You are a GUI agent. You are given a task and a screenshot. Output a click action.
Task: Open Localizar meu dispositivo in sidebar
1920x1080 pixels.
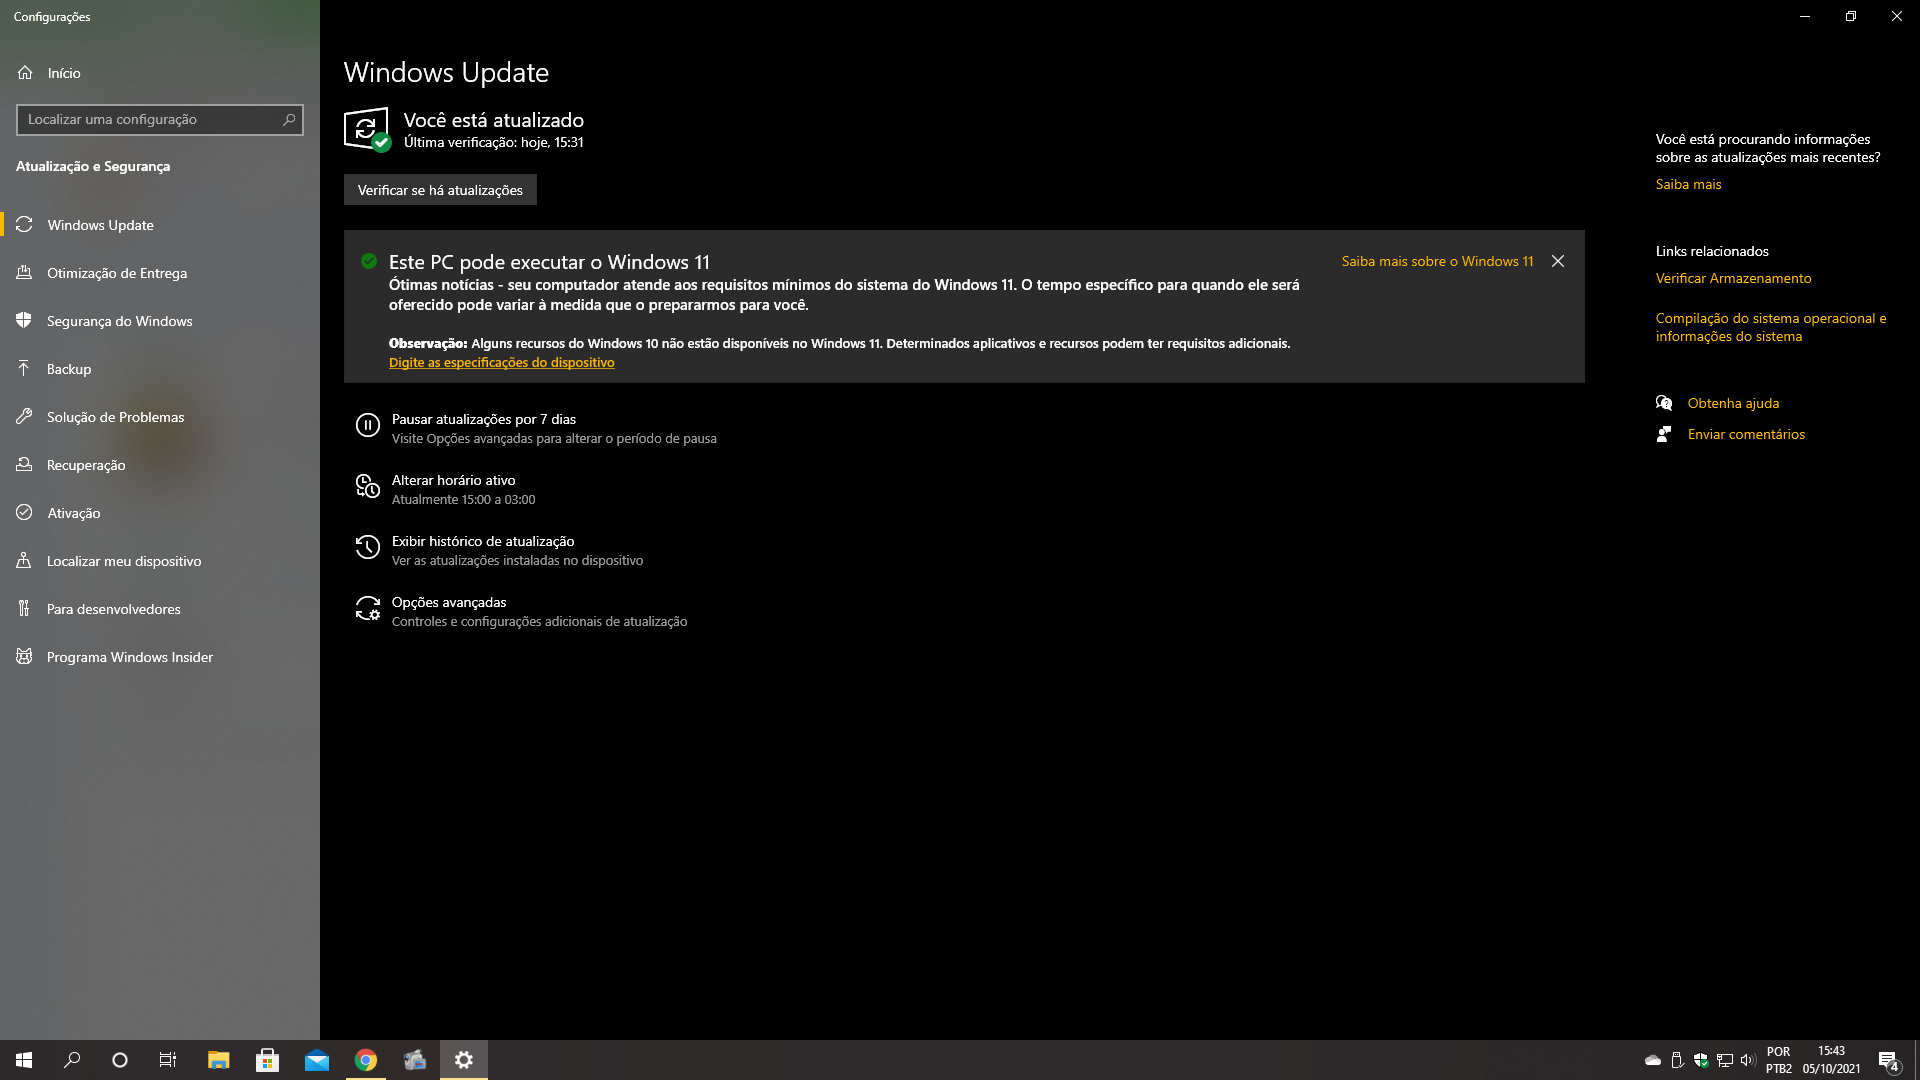(x=160, y=561)
